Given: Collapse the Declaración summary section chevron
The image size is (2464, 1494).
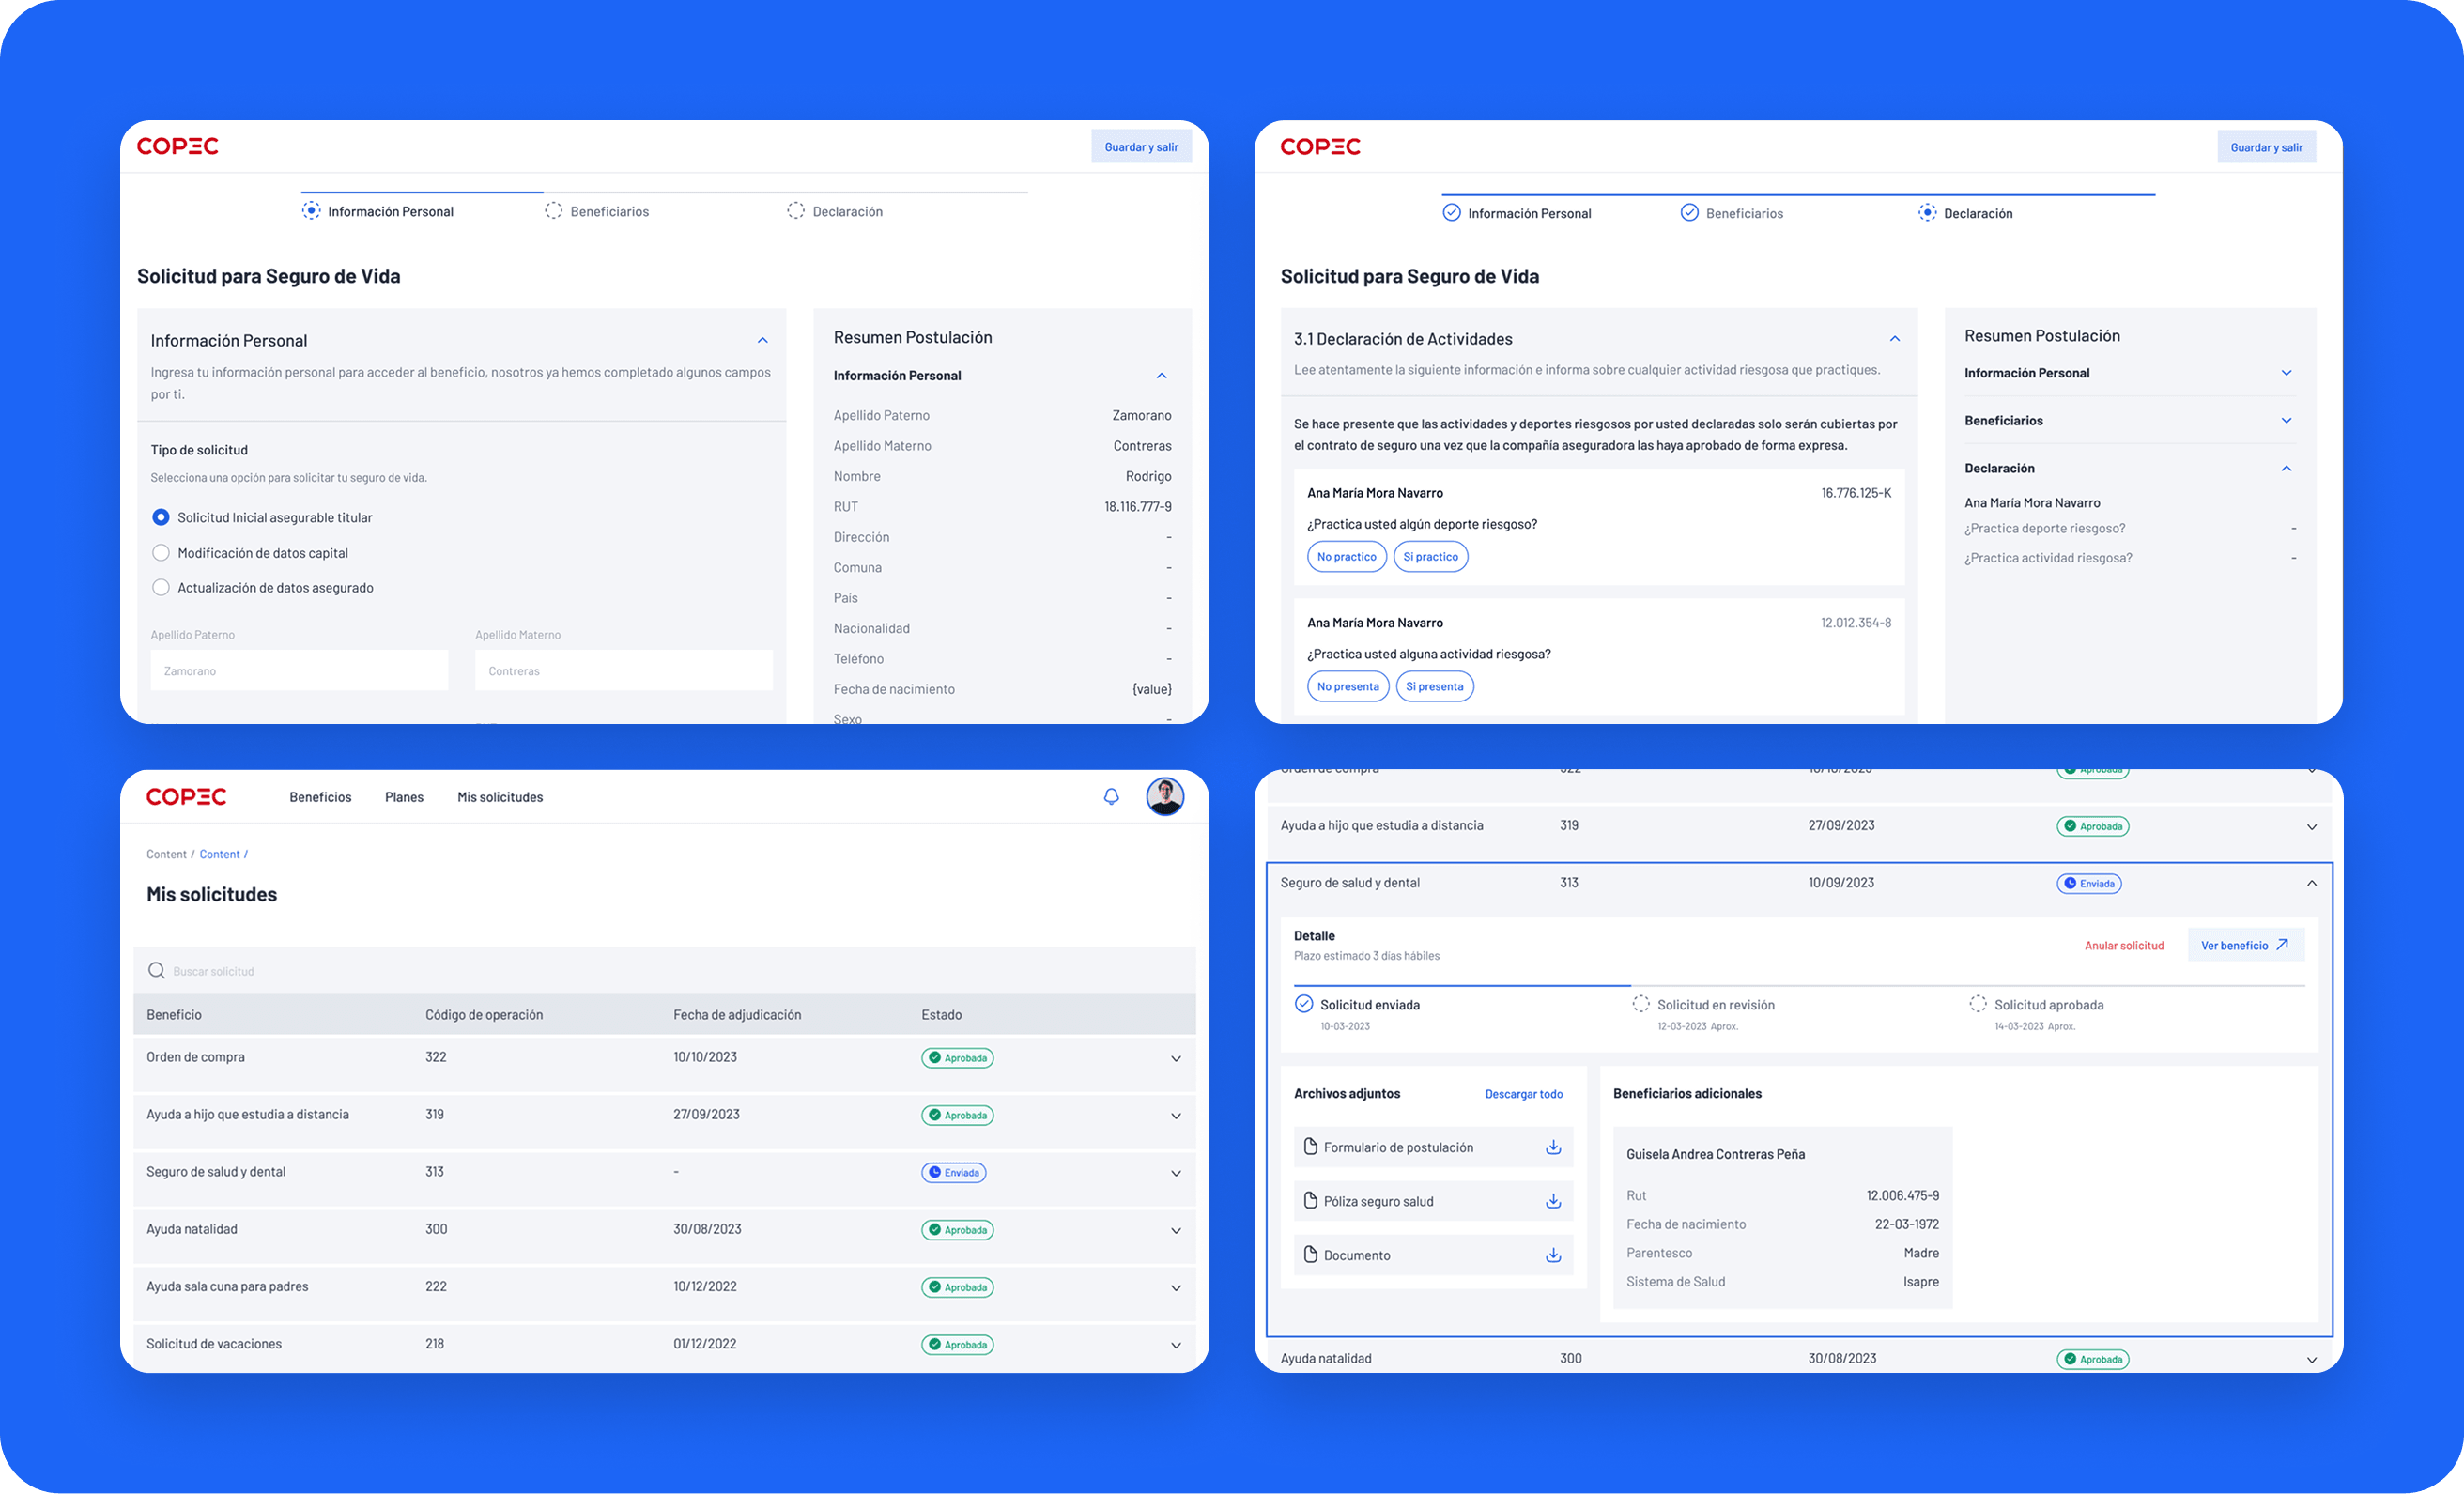Looking at the screenshot, I should (2286, 468).
